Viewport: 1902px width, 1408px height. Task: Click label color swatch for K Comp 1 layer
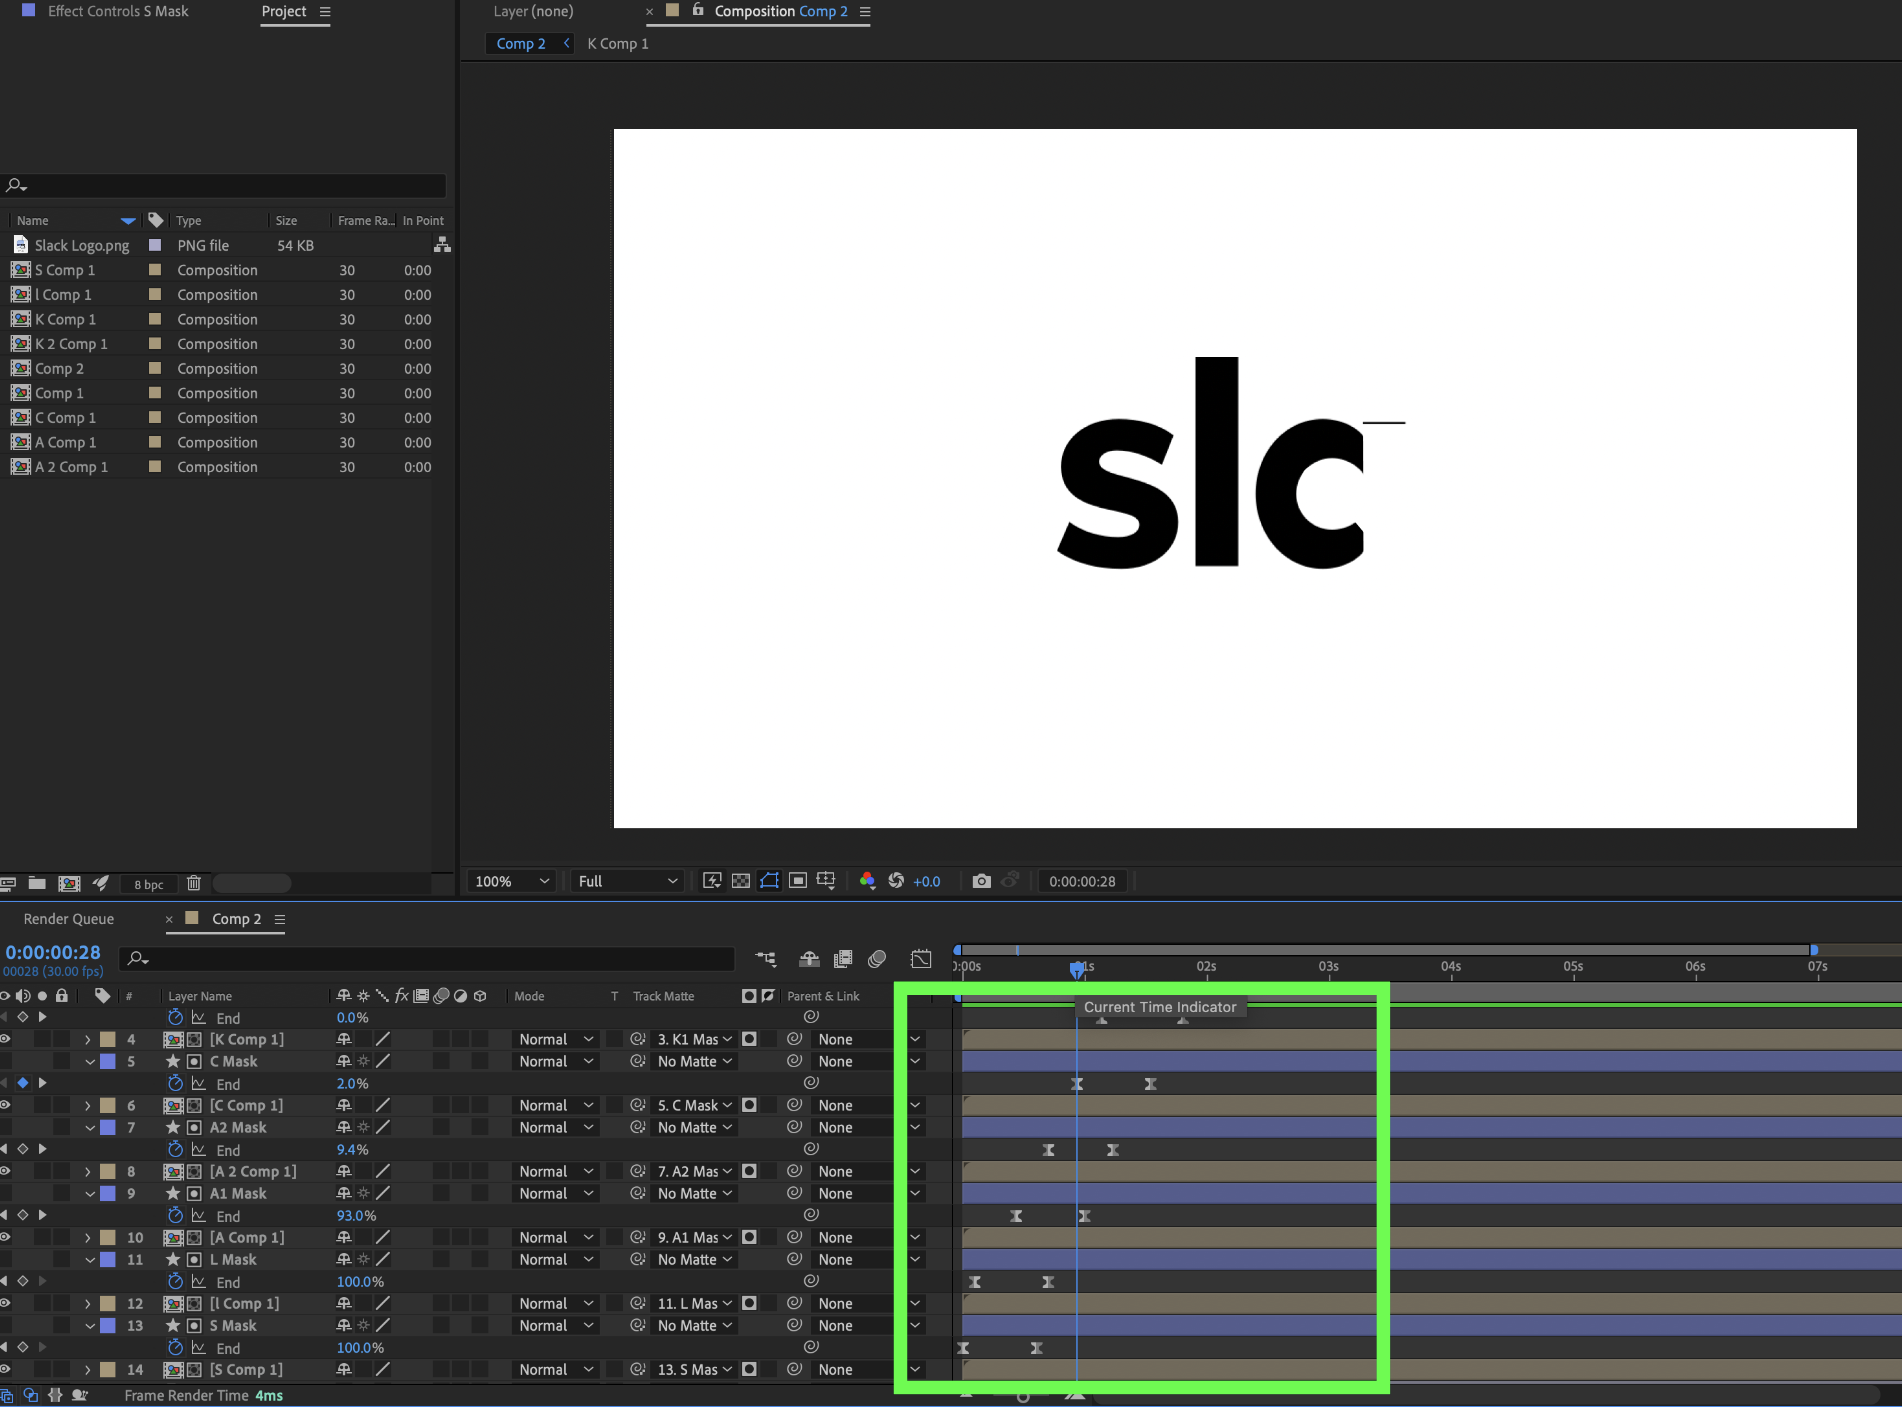[108, 1039]
